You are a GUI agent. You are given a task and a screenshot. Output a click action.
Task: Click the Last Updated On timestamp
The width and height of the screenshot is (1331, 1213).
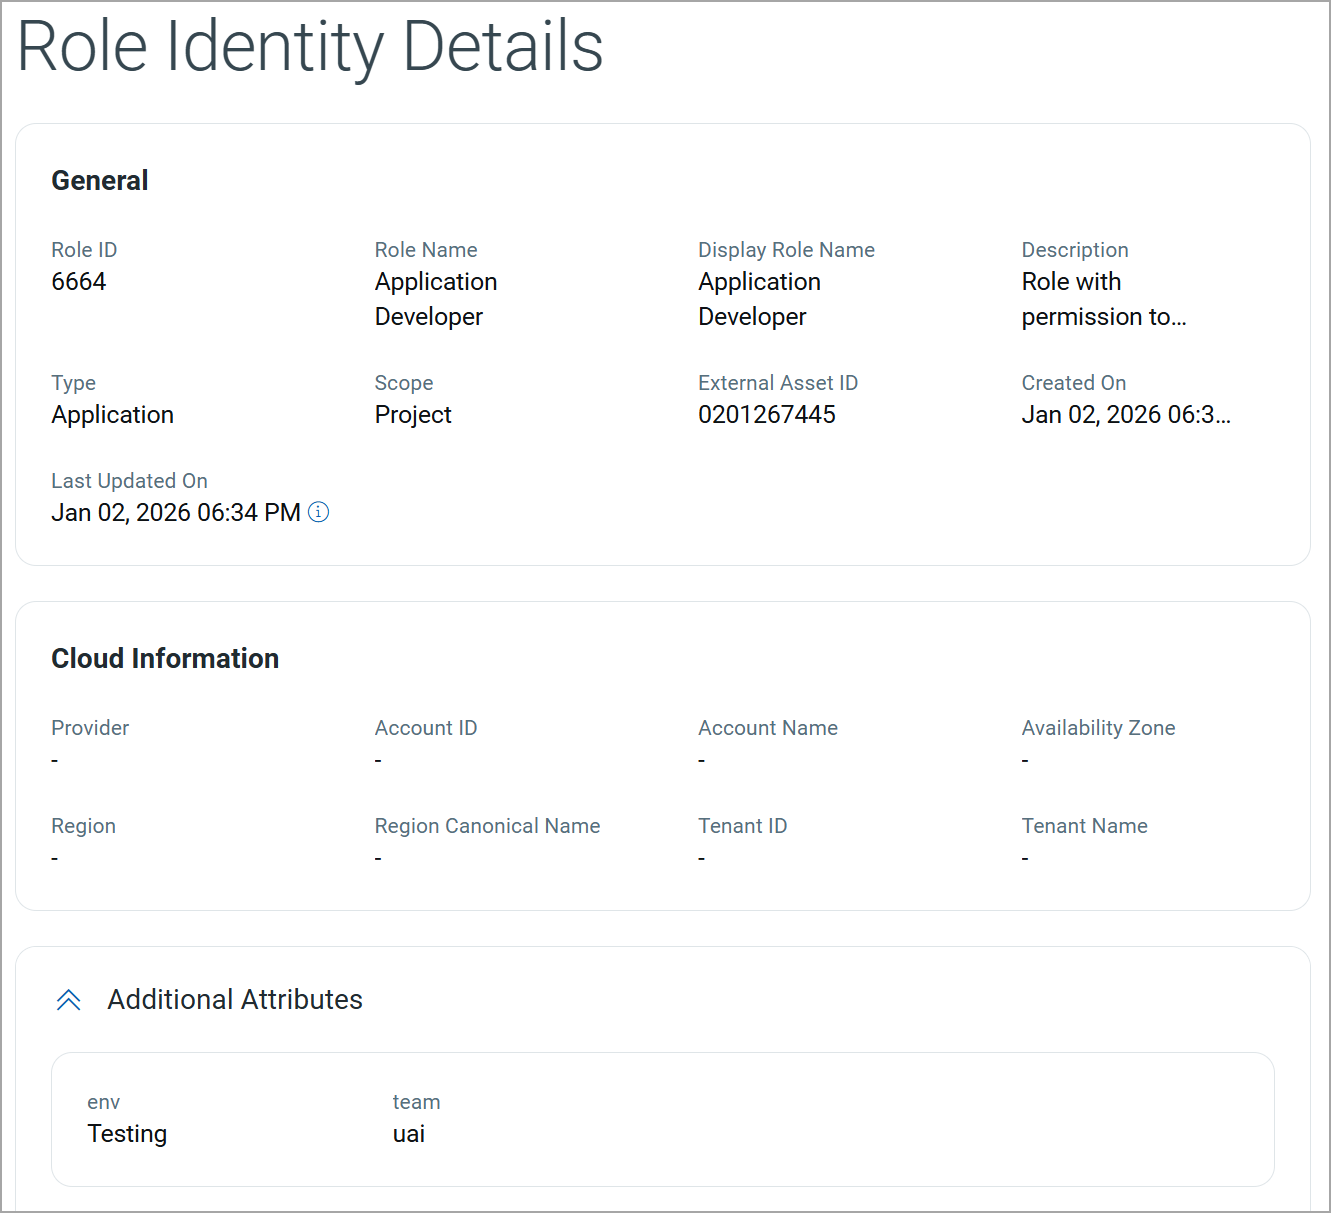tap(176, 513)
